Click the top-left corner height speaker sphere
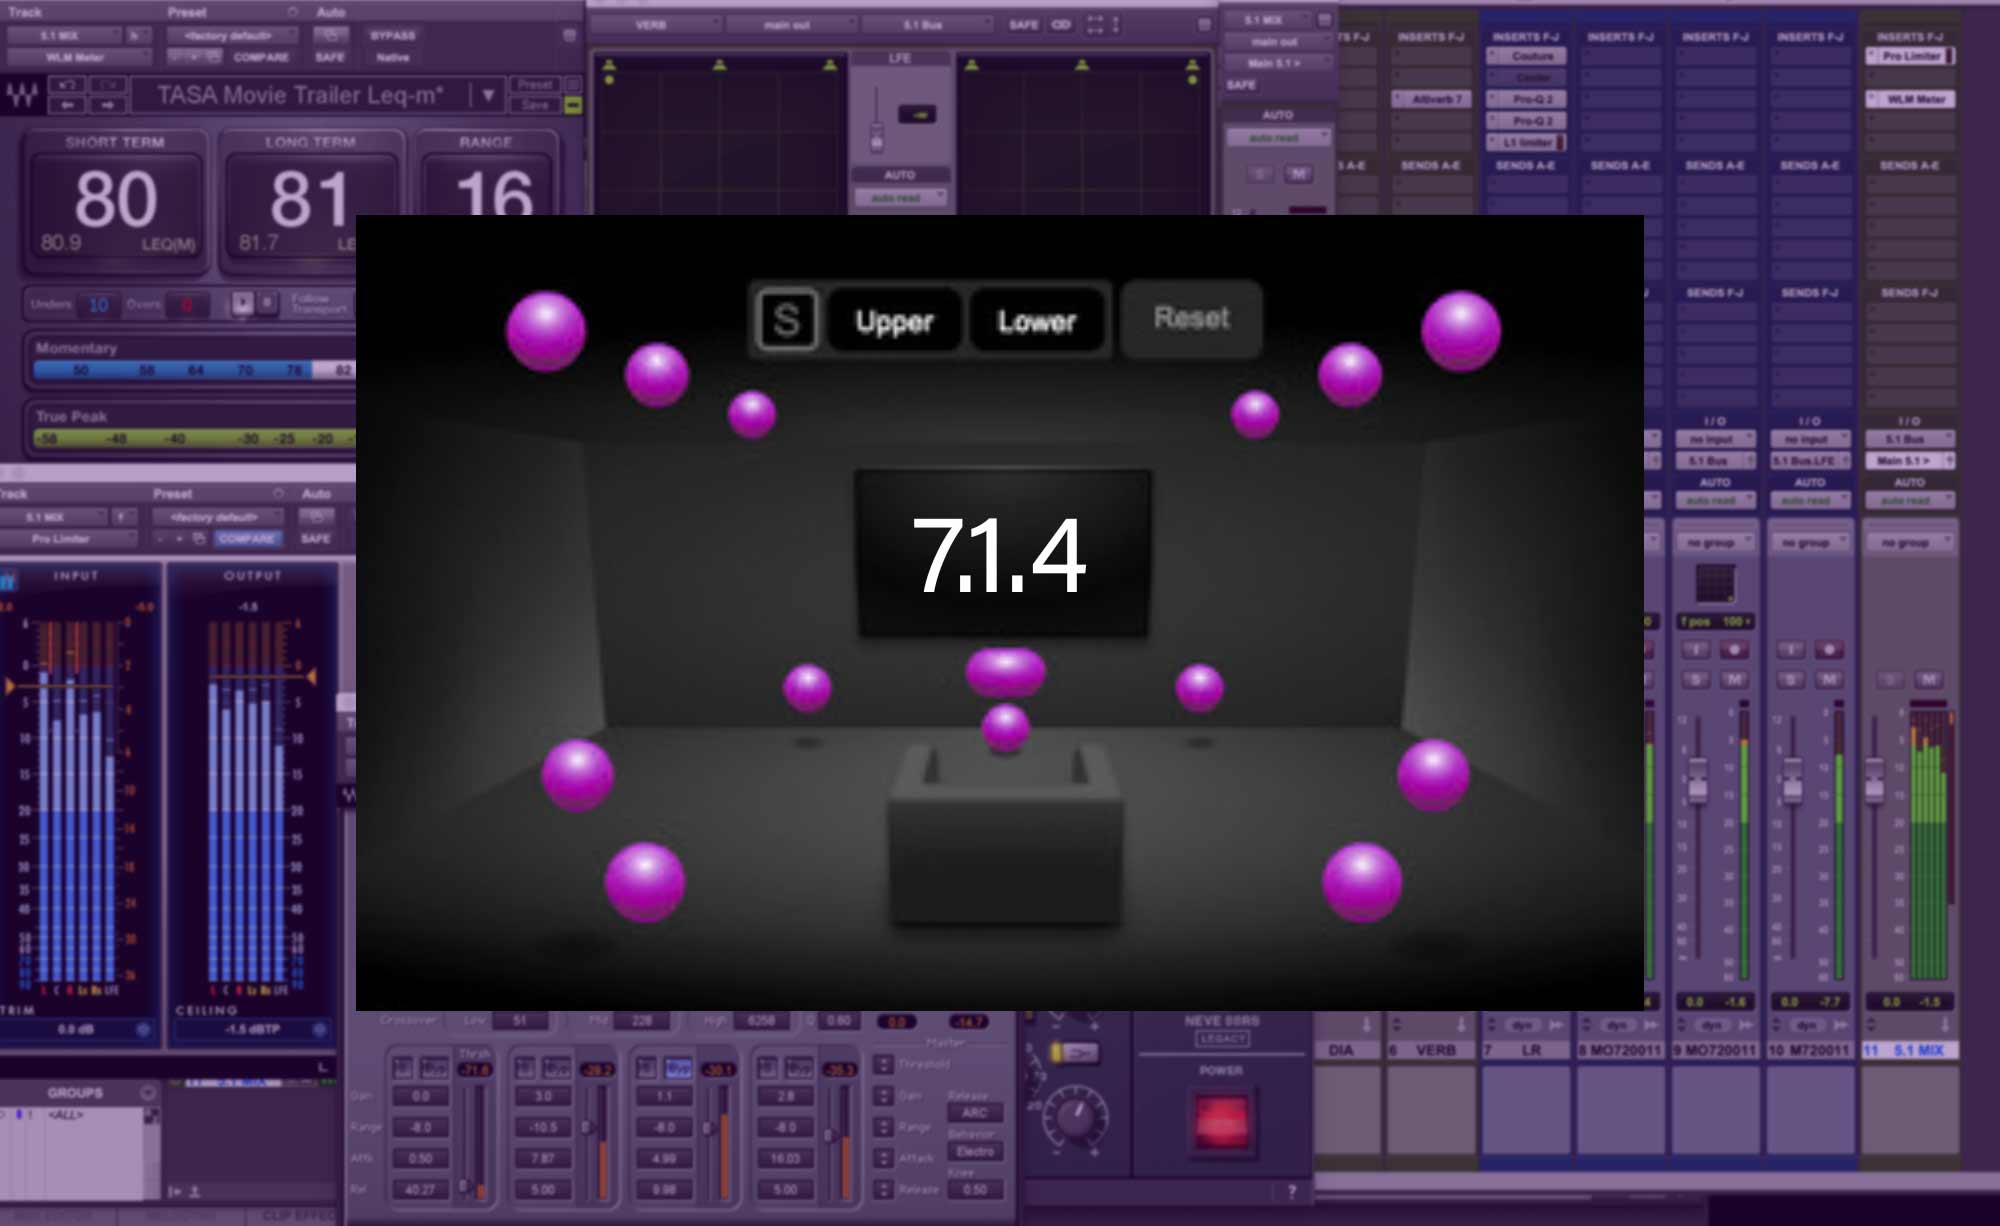The height and width of the screenshot is (1226, 2000). tap(546, 331)
